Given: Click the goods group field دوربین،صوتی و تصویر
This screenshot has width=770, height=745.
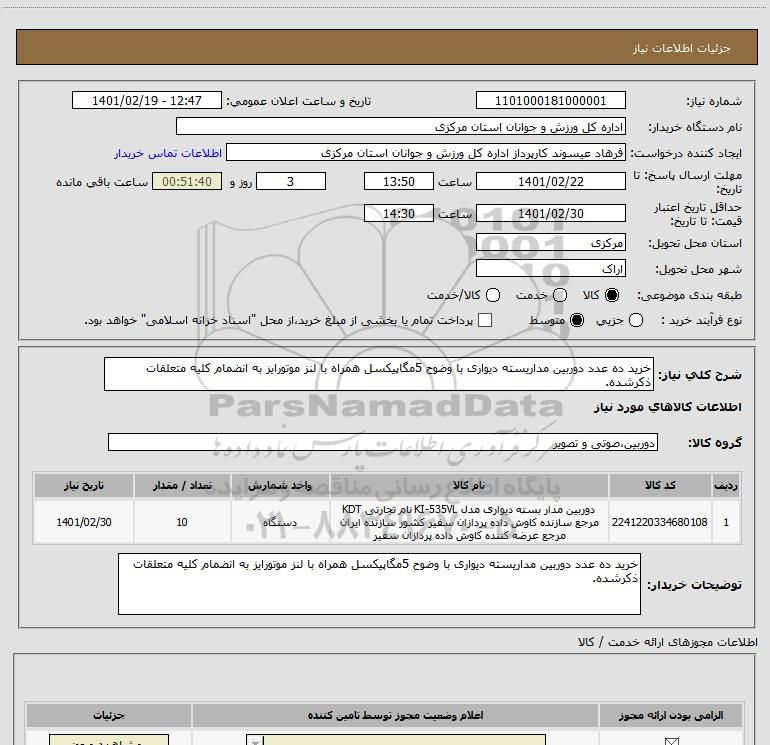Looking at the screenshot, I should [383, 442].
